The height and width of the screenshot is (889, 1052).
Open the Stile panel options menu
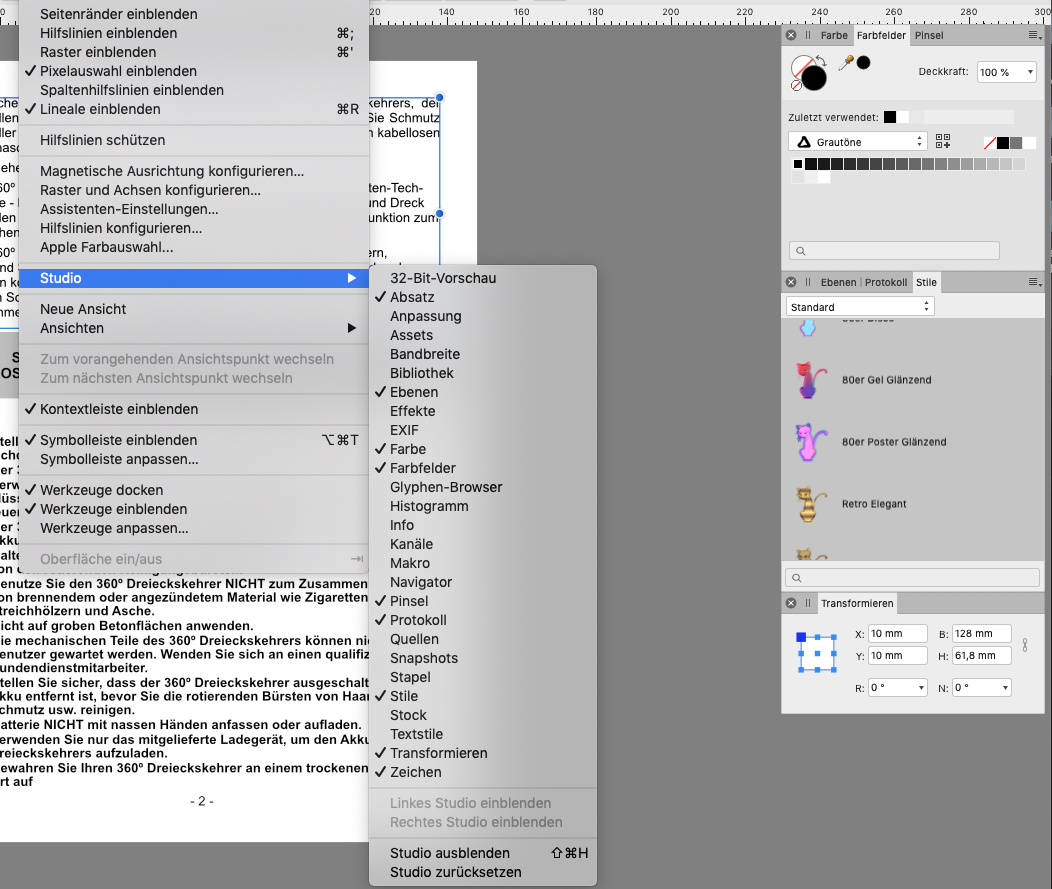(1035, 282)
